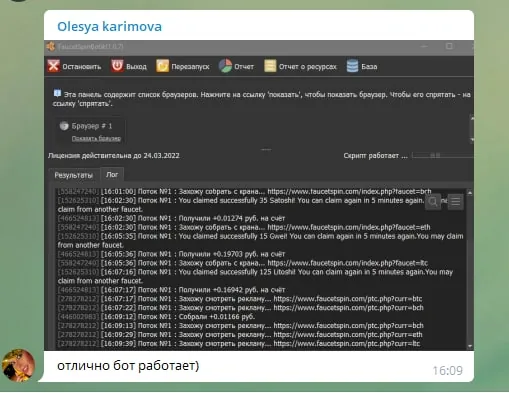This screenshot has height=393, width=509.
Task: Open the Отчет о ресурсах notes icon
Action: 270,66
